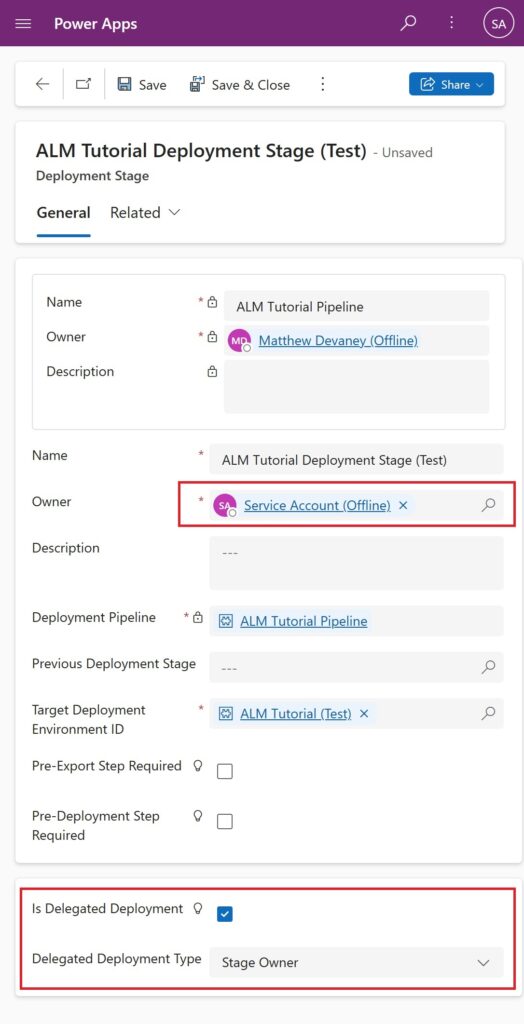Open ALM Tutorial Pipeline link
Image resolution: width=524 pixels, height=1024 pixels.
pos(304,621)
